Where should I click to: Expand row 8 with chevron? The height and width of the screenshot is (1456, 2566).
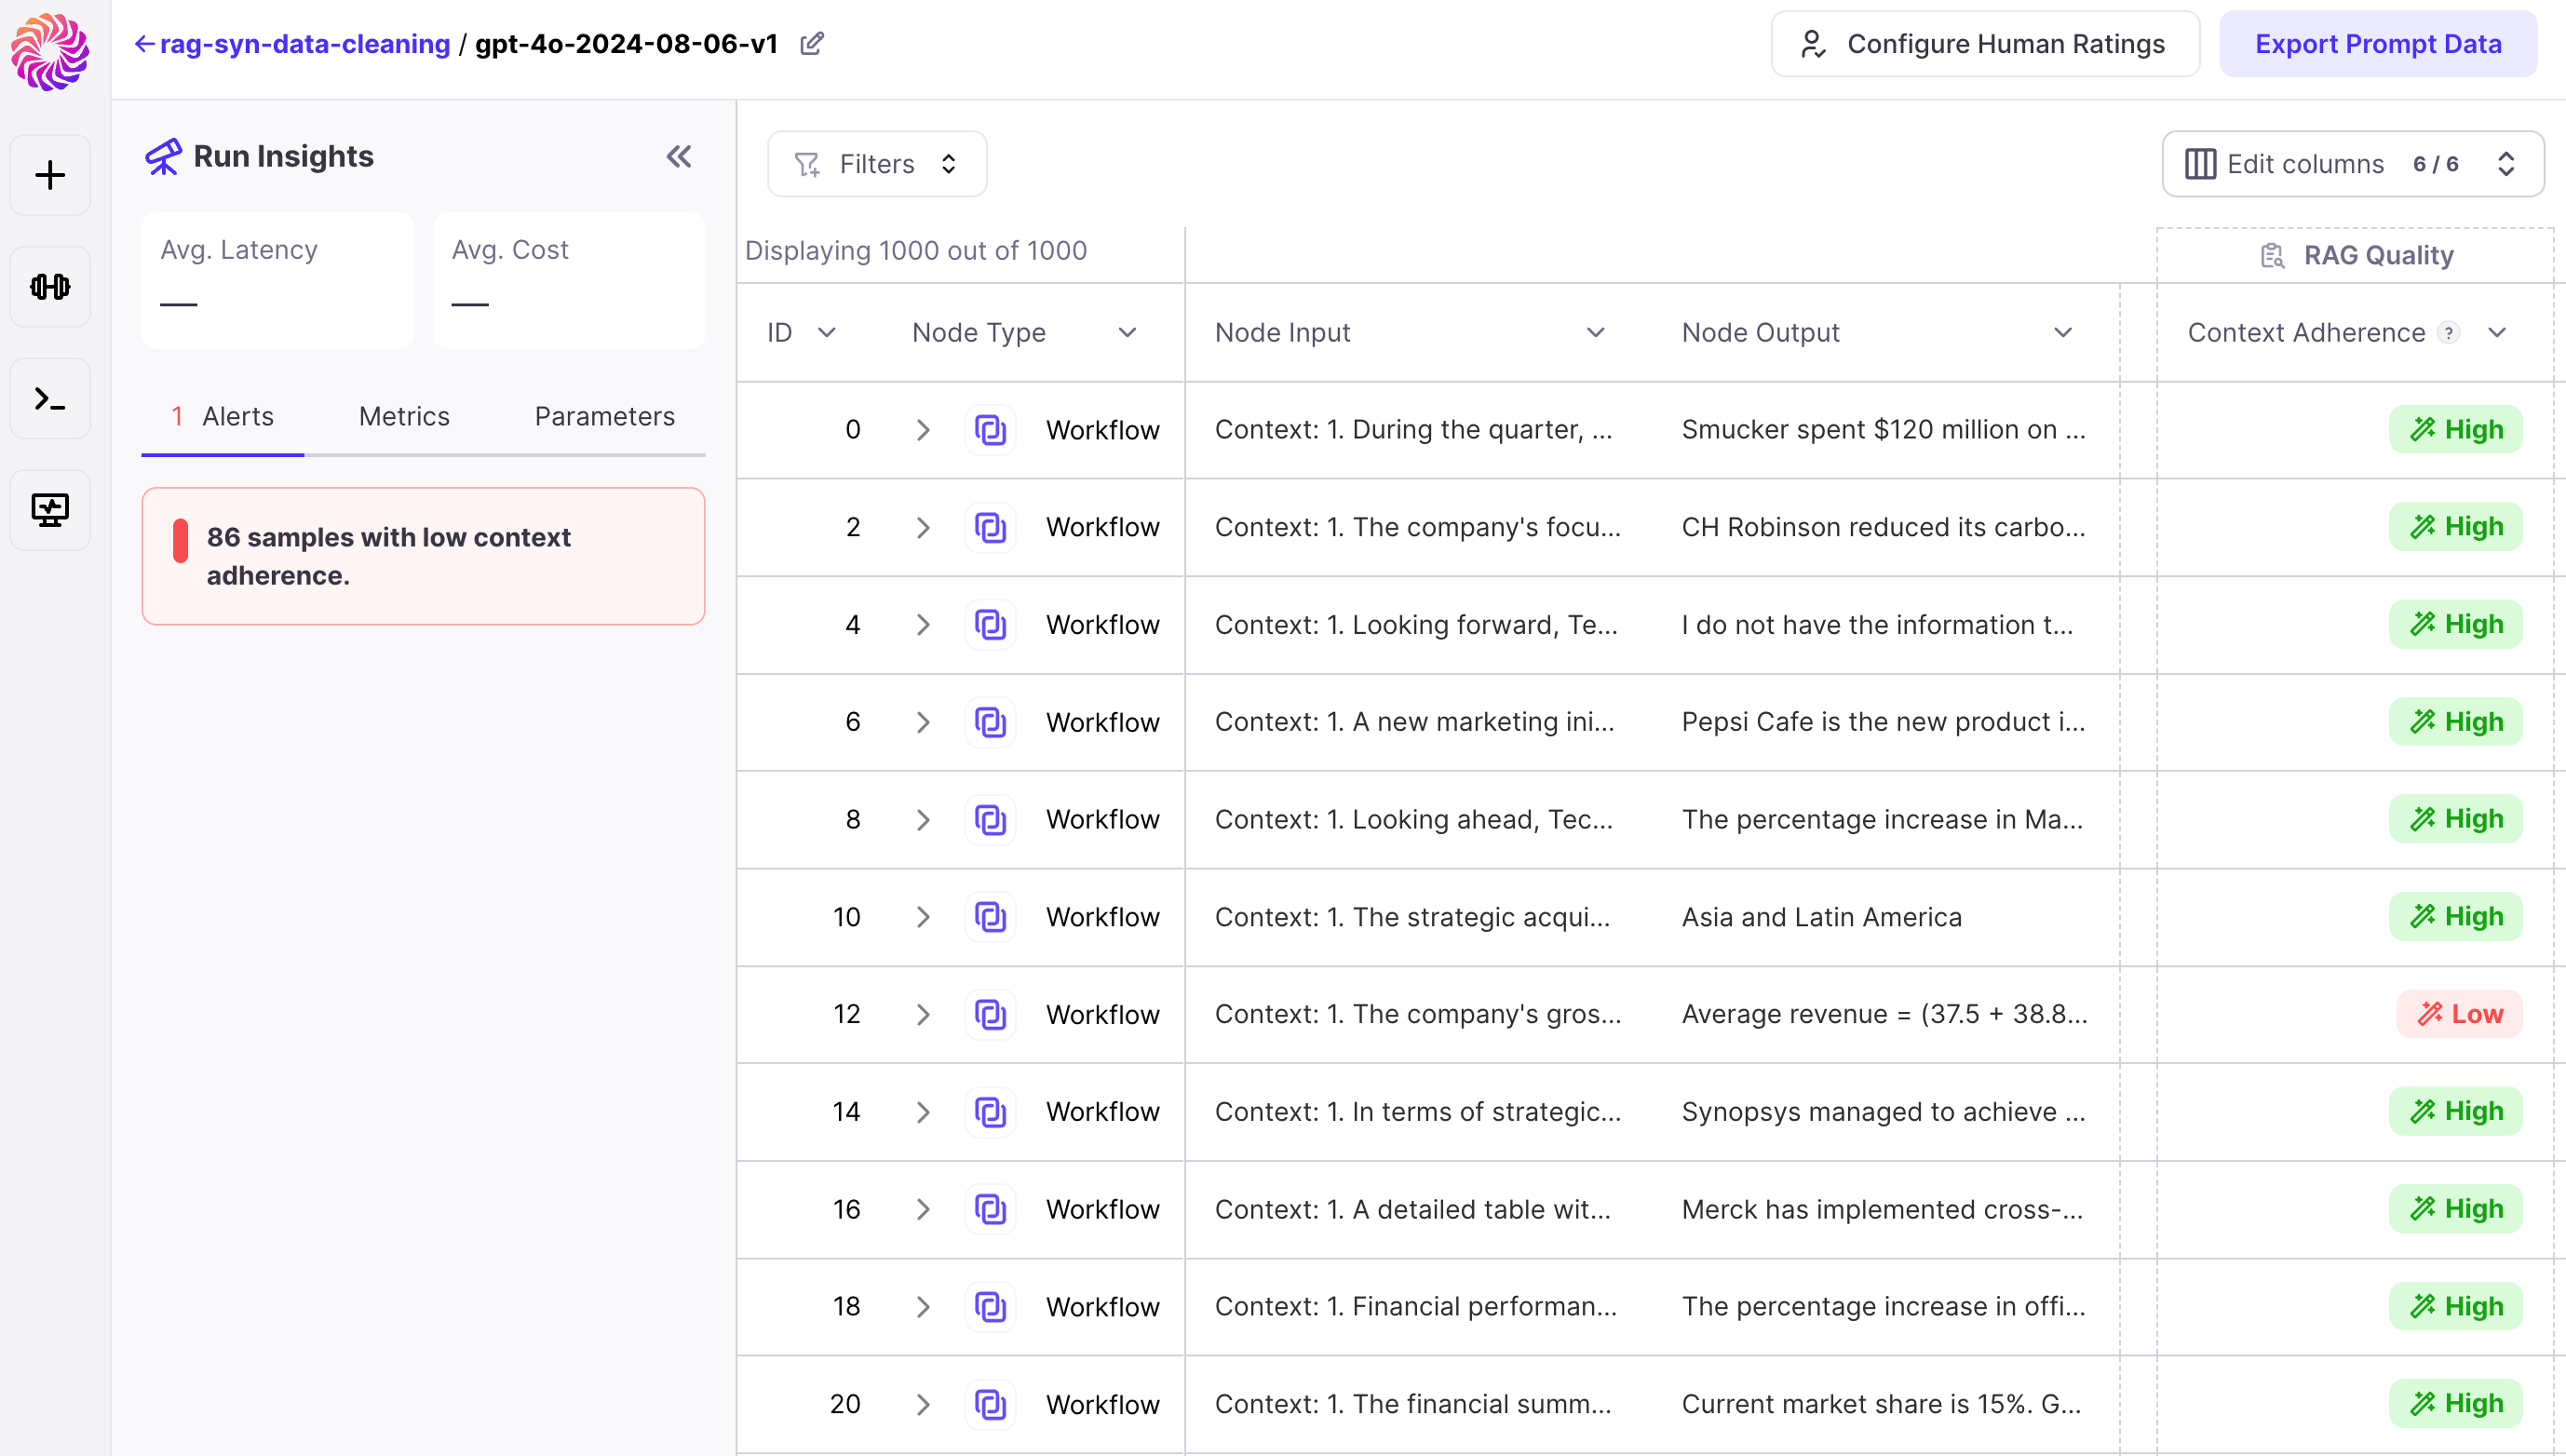tap(923, 820)
